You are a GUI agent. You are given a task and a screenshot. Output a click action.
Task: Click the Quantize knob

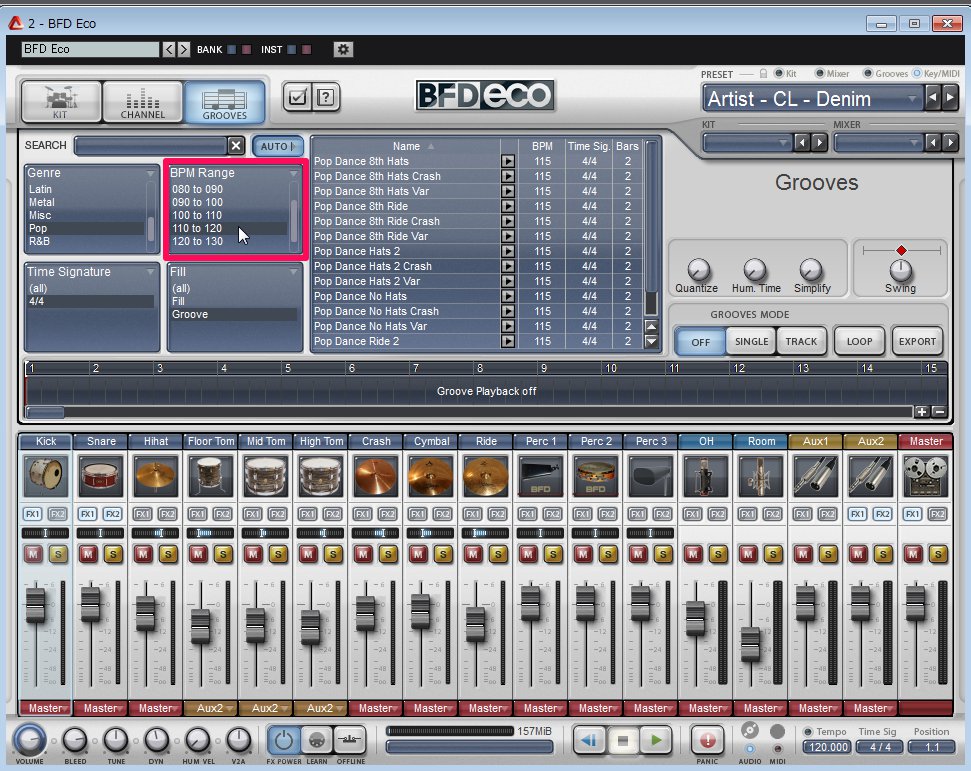tap(698, 271)
